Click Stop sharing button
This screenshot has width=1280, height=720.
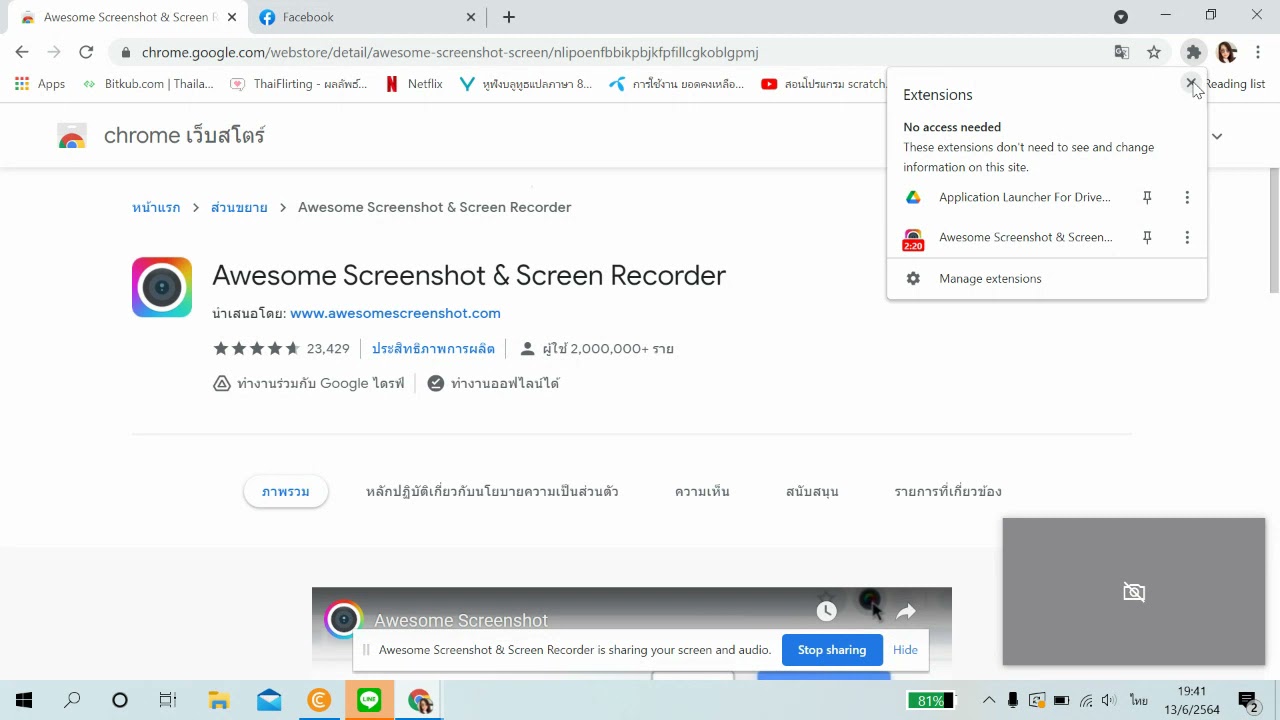tap(832, 650)
